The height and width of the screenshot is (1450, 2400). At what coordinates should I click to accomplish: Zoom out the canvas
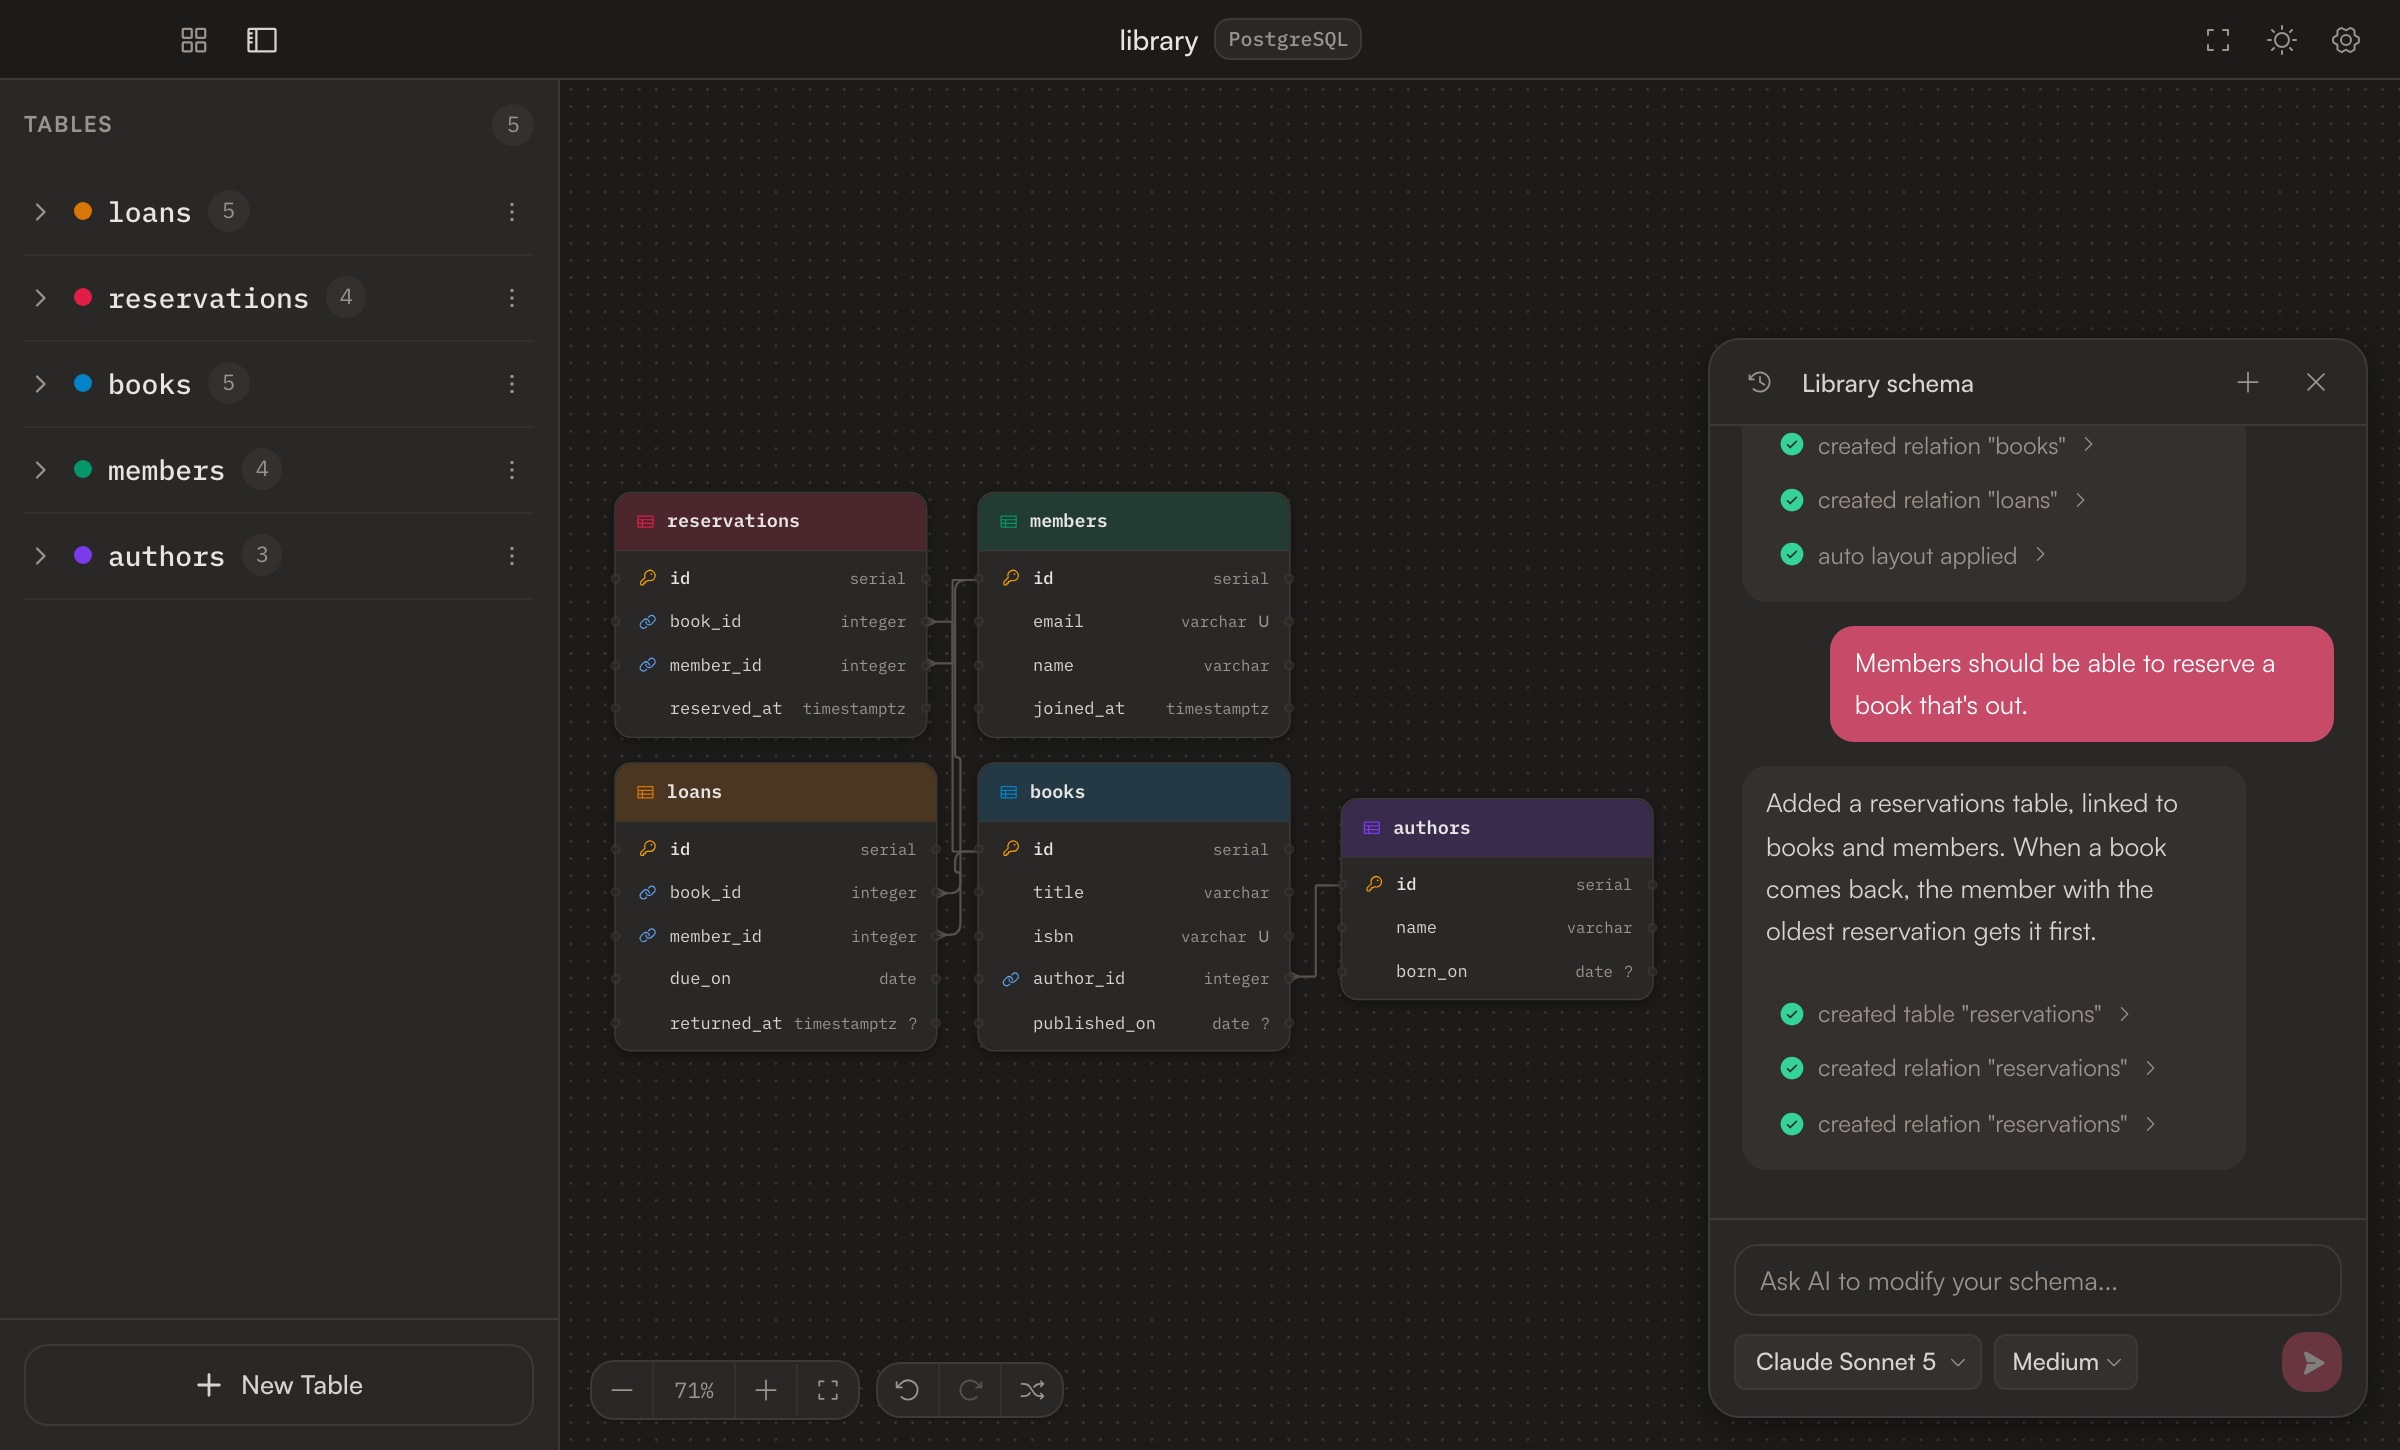tap(622, 1390)
